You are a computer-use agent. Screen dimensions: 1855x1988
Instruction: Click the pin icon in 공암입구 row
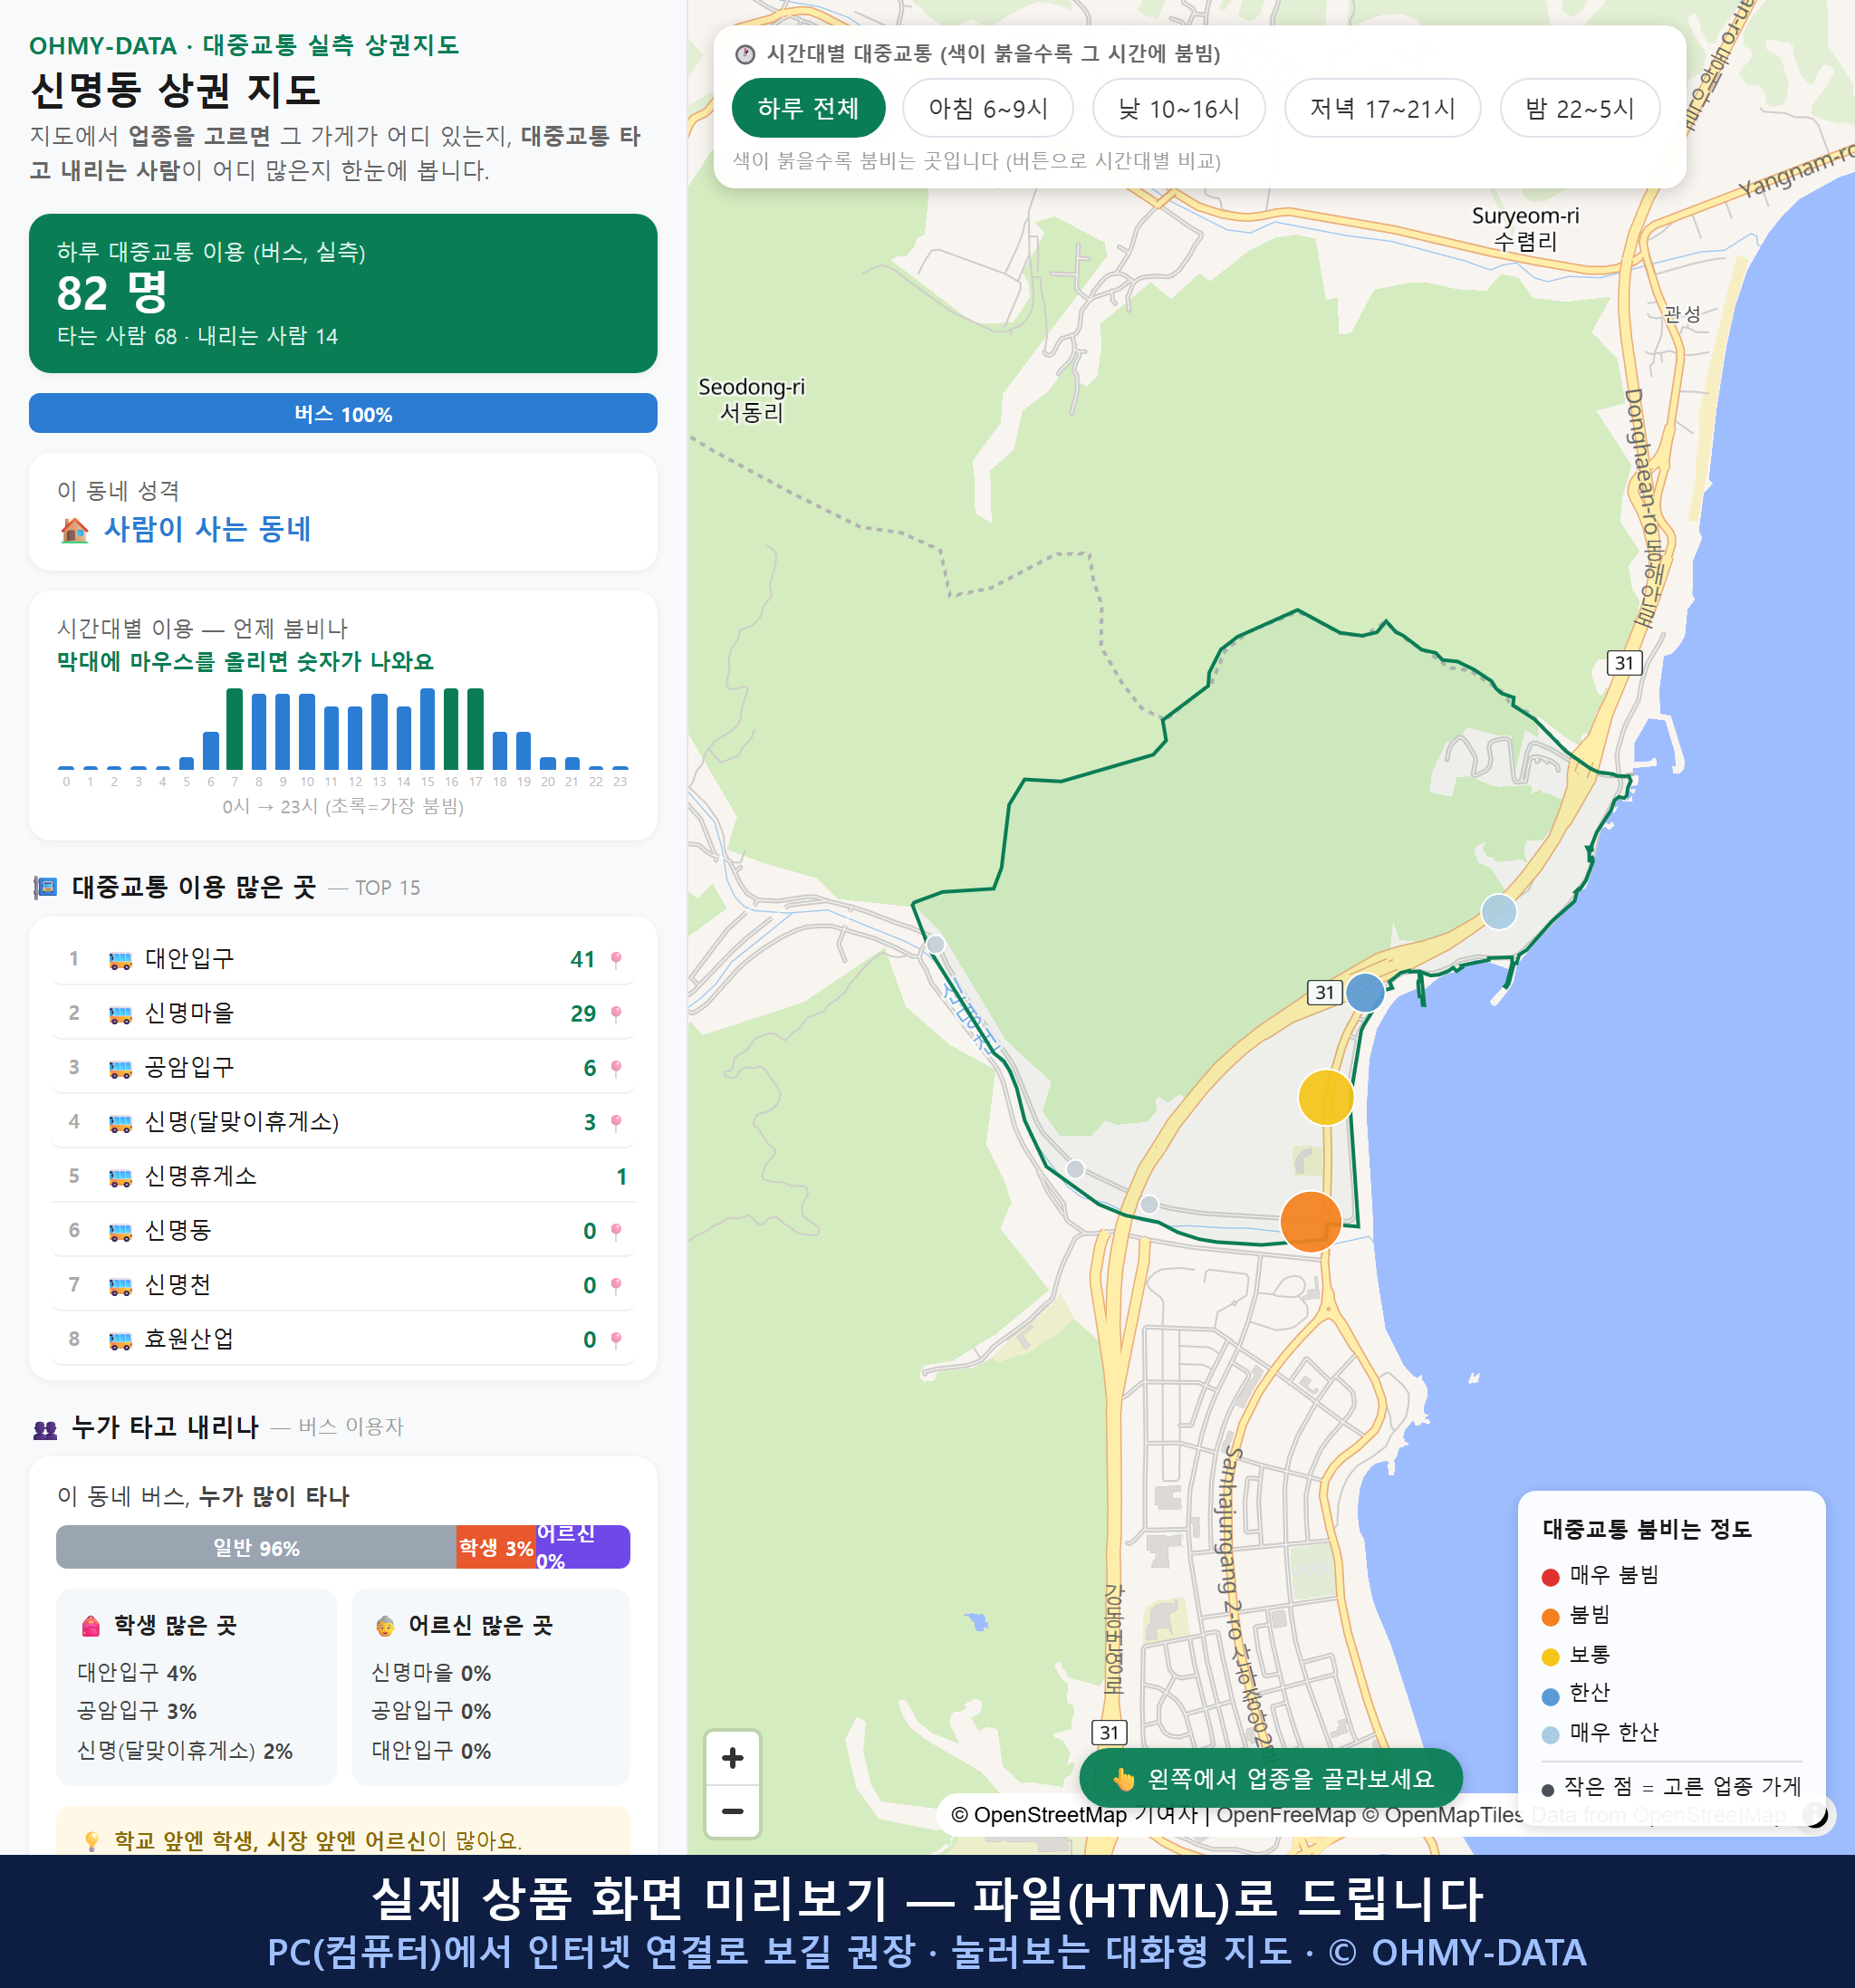coord(616,1068)
